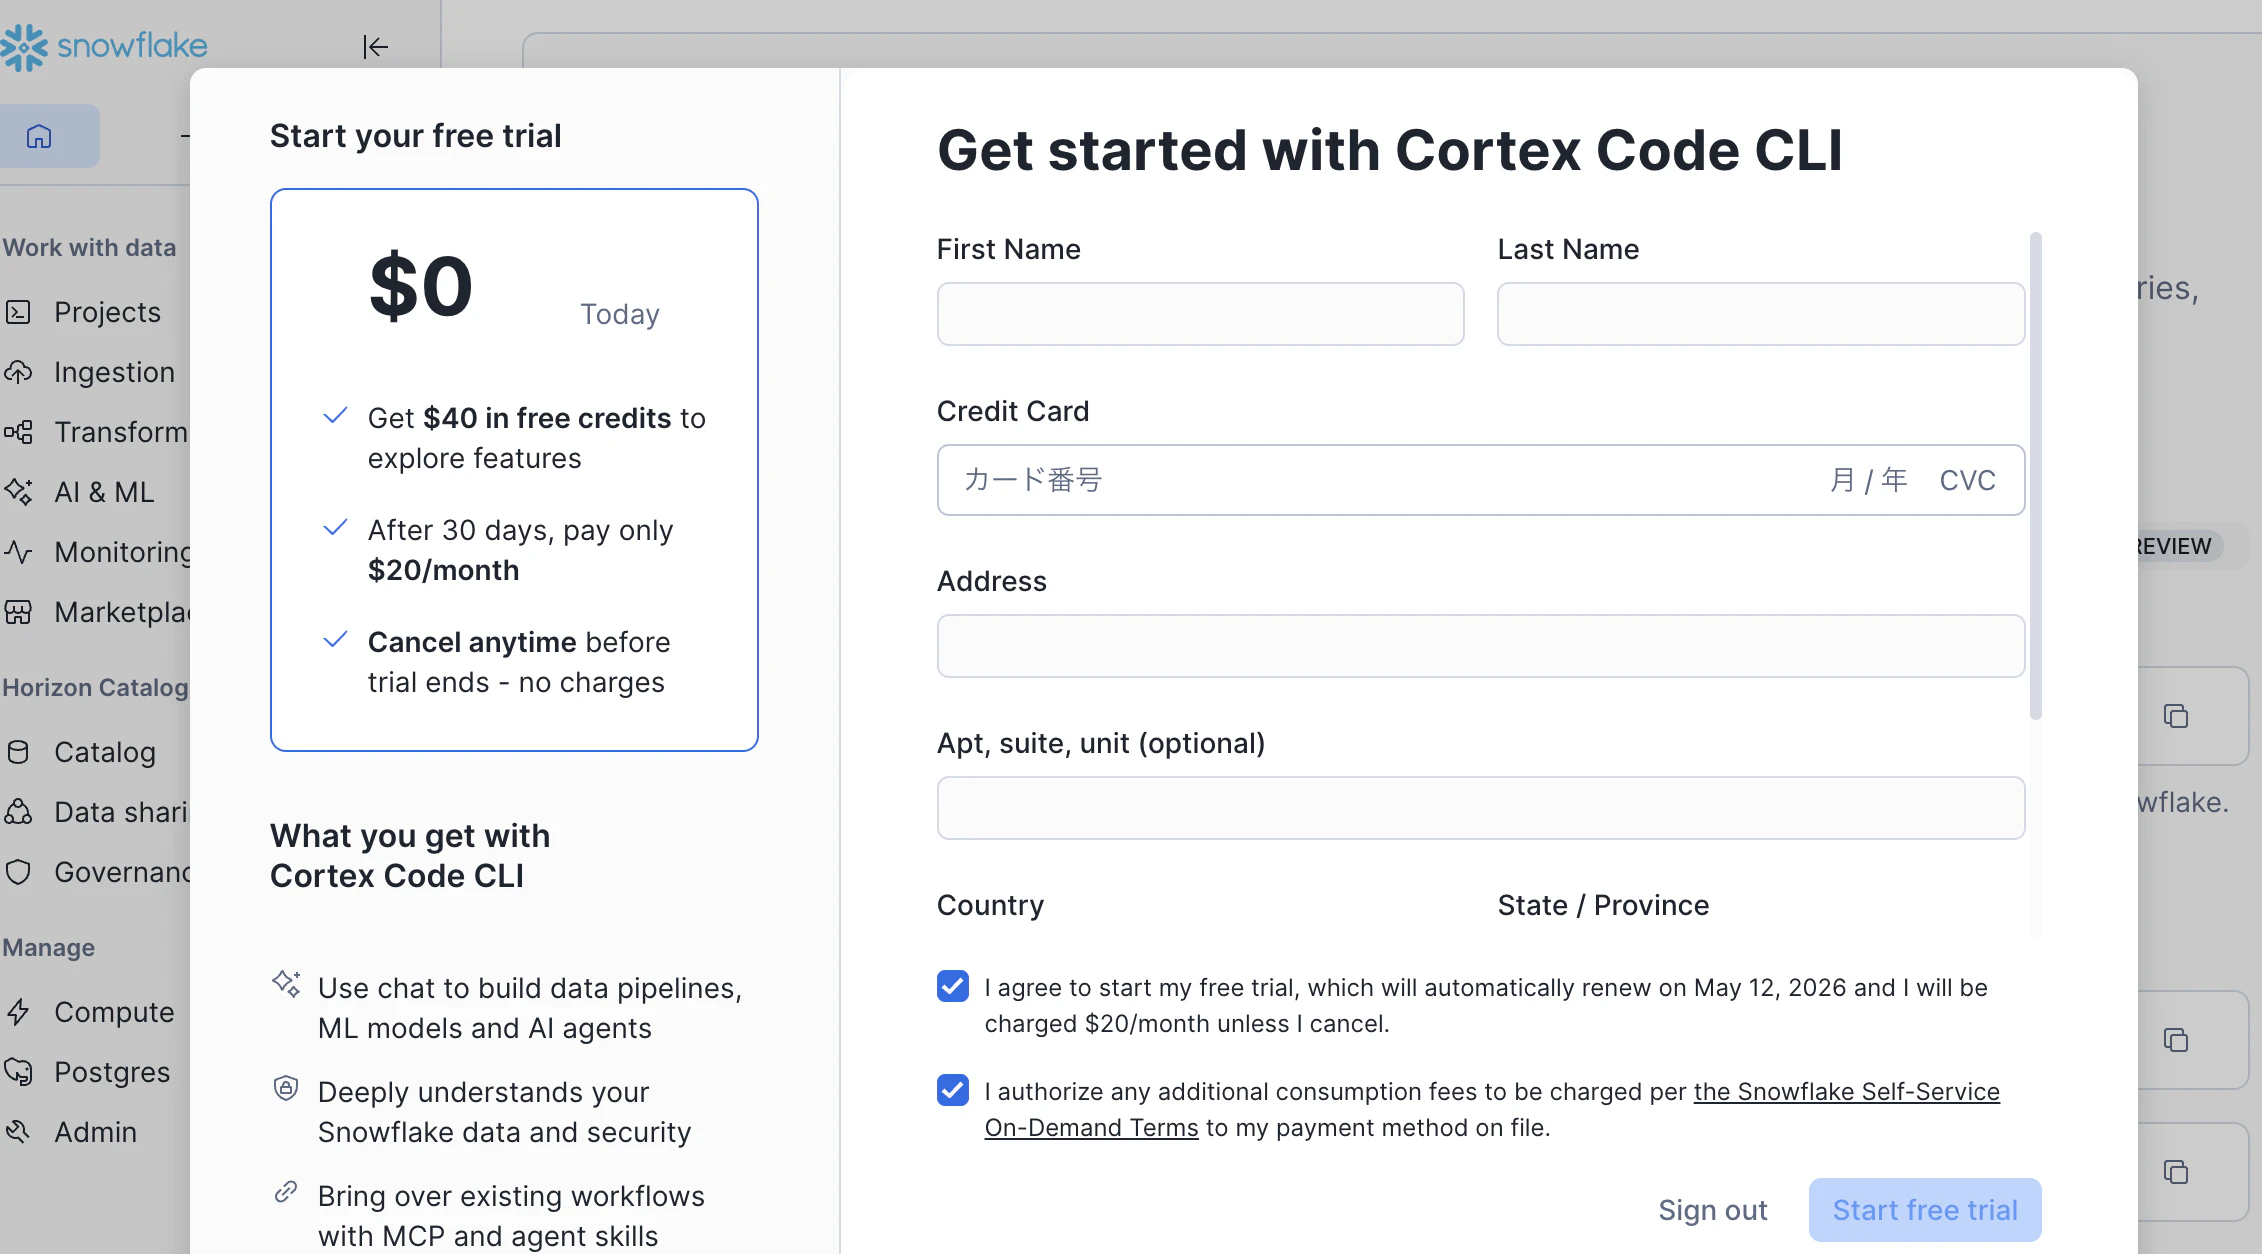Screen dimensions: 2262x1254
Task: Click the "Get $40 in free credits" text
Action: [537, 438]
